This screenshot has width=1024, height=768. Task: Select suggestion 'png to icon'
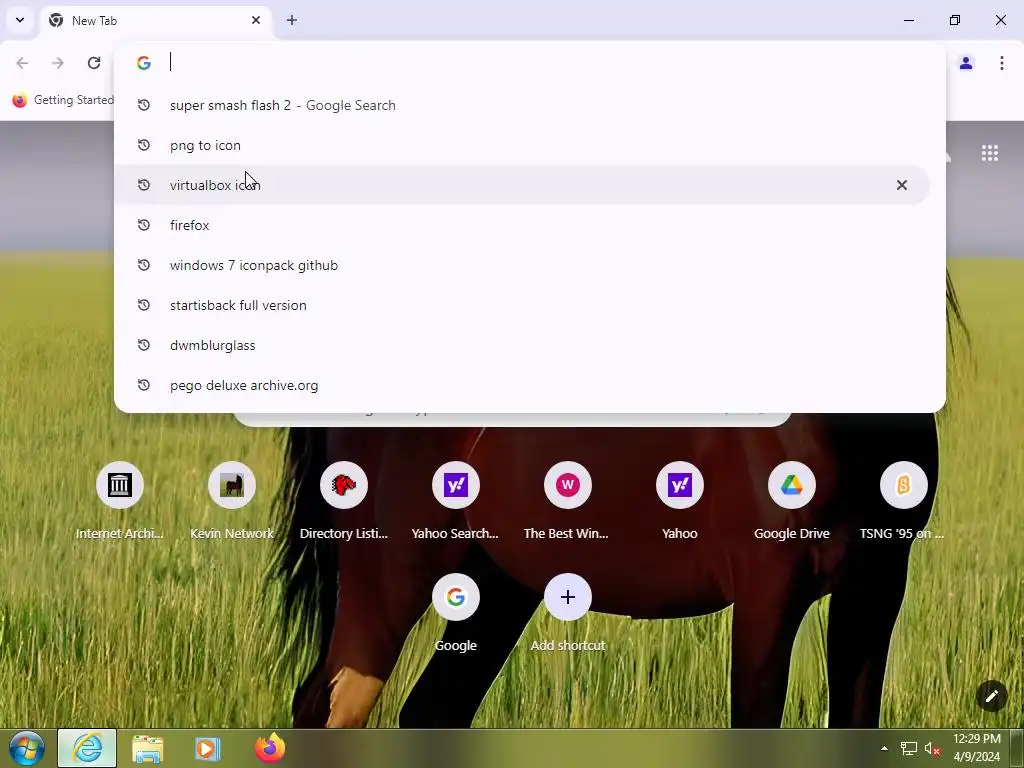(x=522, y=145)
